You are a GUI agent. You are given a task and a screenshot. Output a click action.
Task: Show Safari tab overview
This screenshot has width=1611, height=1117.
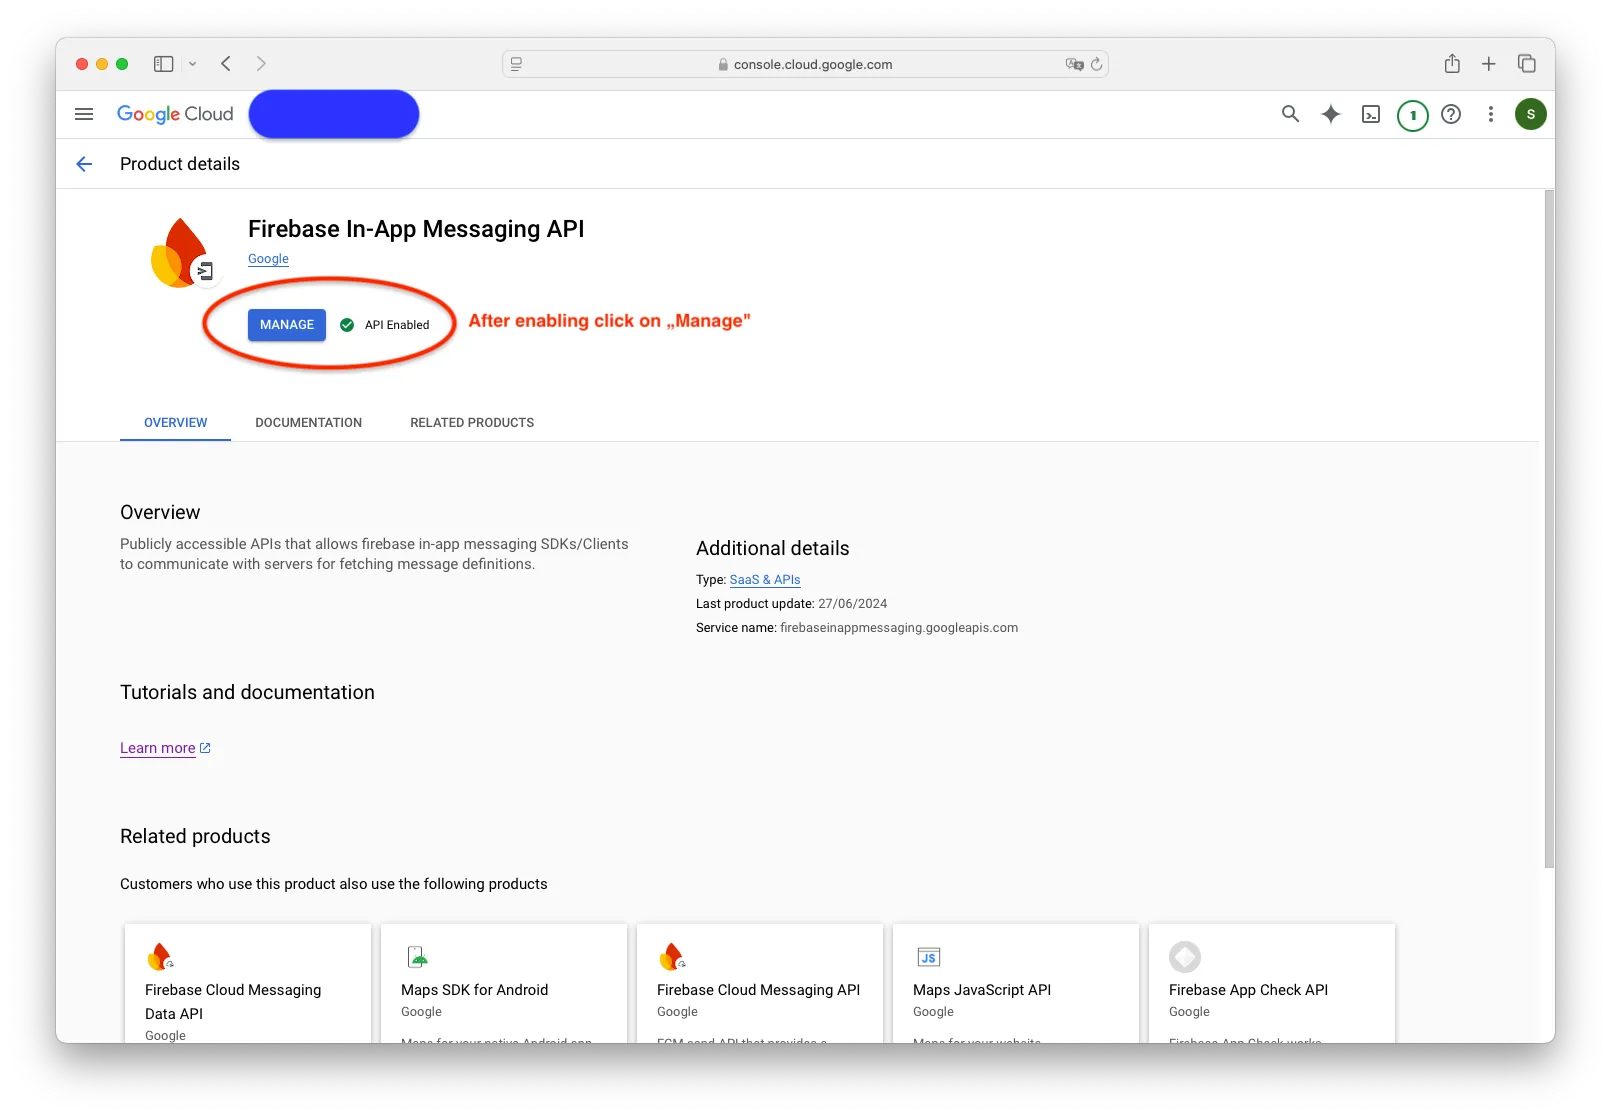click(x=1527, y=64)
